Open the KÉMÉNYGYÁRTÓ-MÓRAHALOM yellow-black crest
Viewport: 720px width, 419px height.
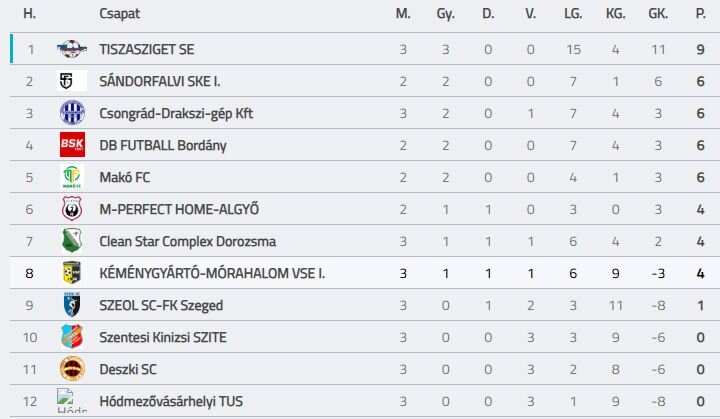(x=72, y=273)
